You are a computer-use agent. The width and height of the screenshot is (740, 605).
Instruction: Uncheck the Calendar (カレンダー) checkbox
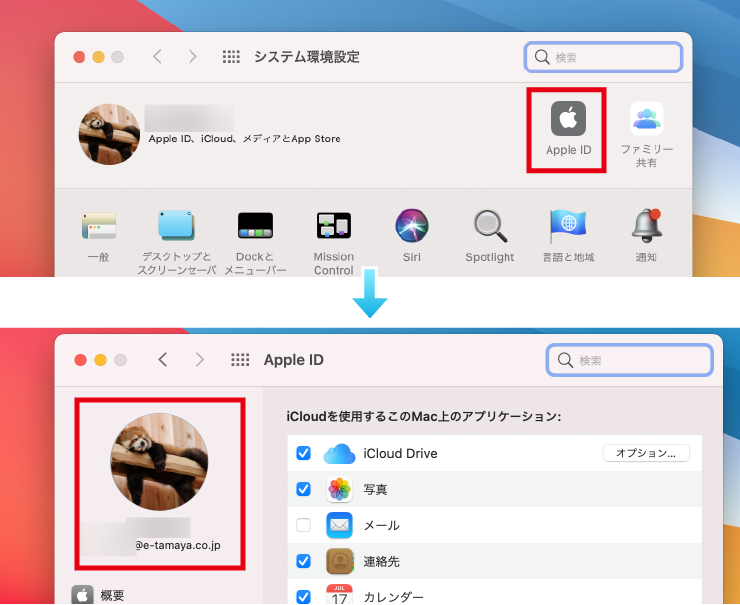(x=303, y=597)
